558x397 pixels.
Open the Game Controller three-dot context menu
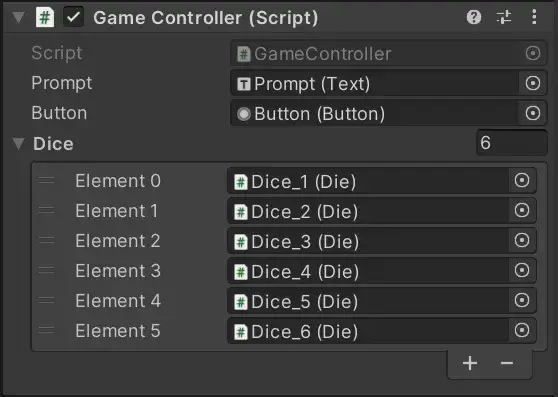click(534, 17)
